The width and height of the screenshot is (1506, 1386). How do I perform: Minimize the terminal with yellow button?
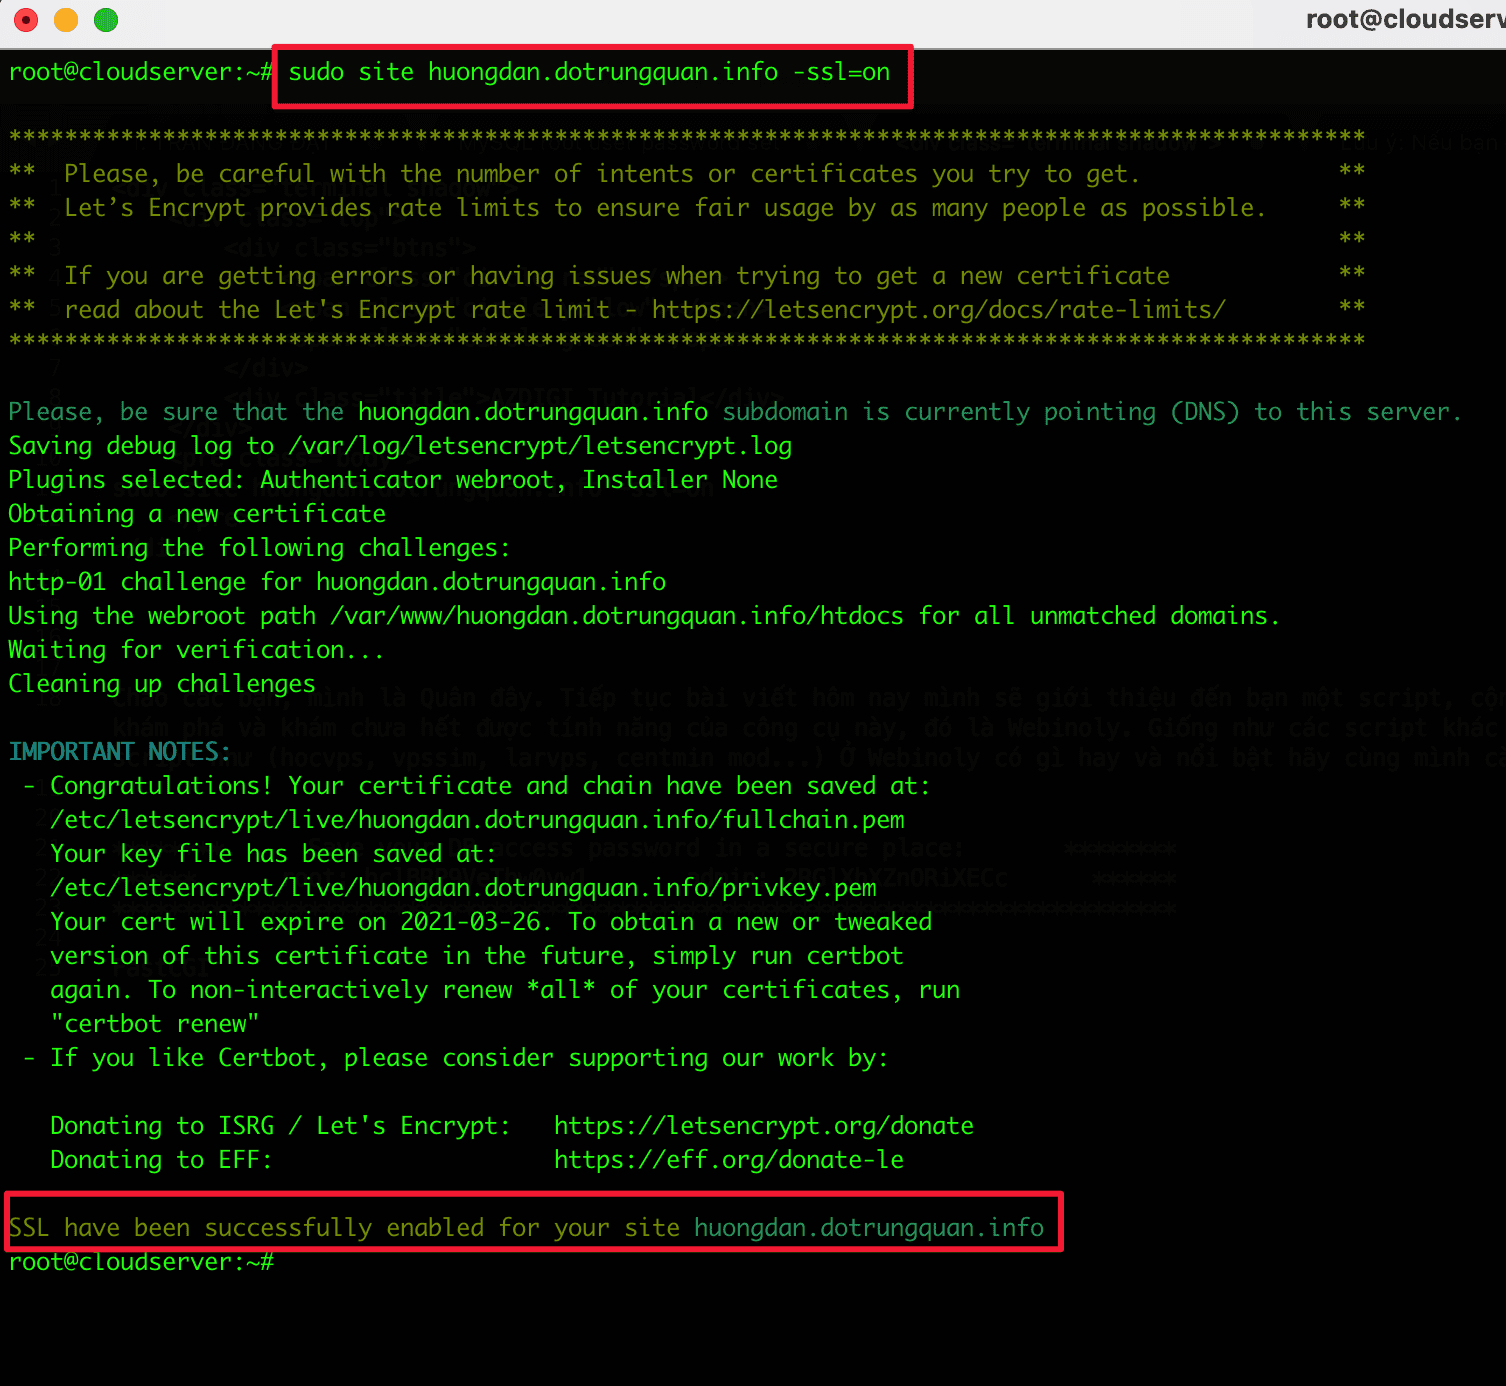(x=66, y=20)
